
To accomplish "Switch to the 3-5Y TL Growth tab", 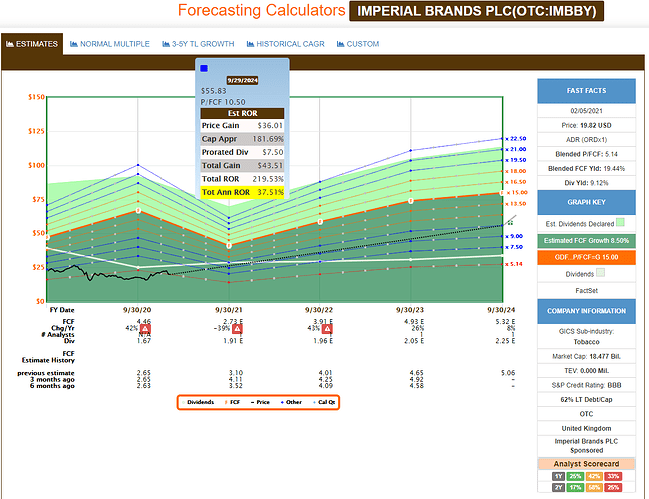I will (x=198, y=44).
